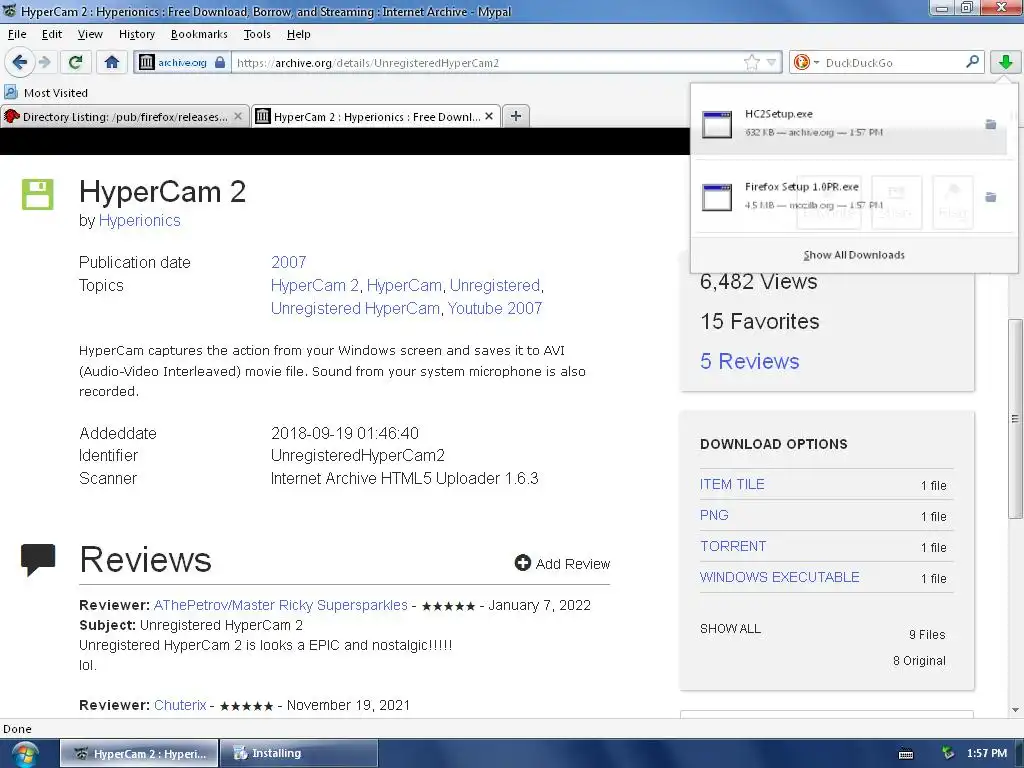Click the scrollbar down arrow

pos(1015,709)
